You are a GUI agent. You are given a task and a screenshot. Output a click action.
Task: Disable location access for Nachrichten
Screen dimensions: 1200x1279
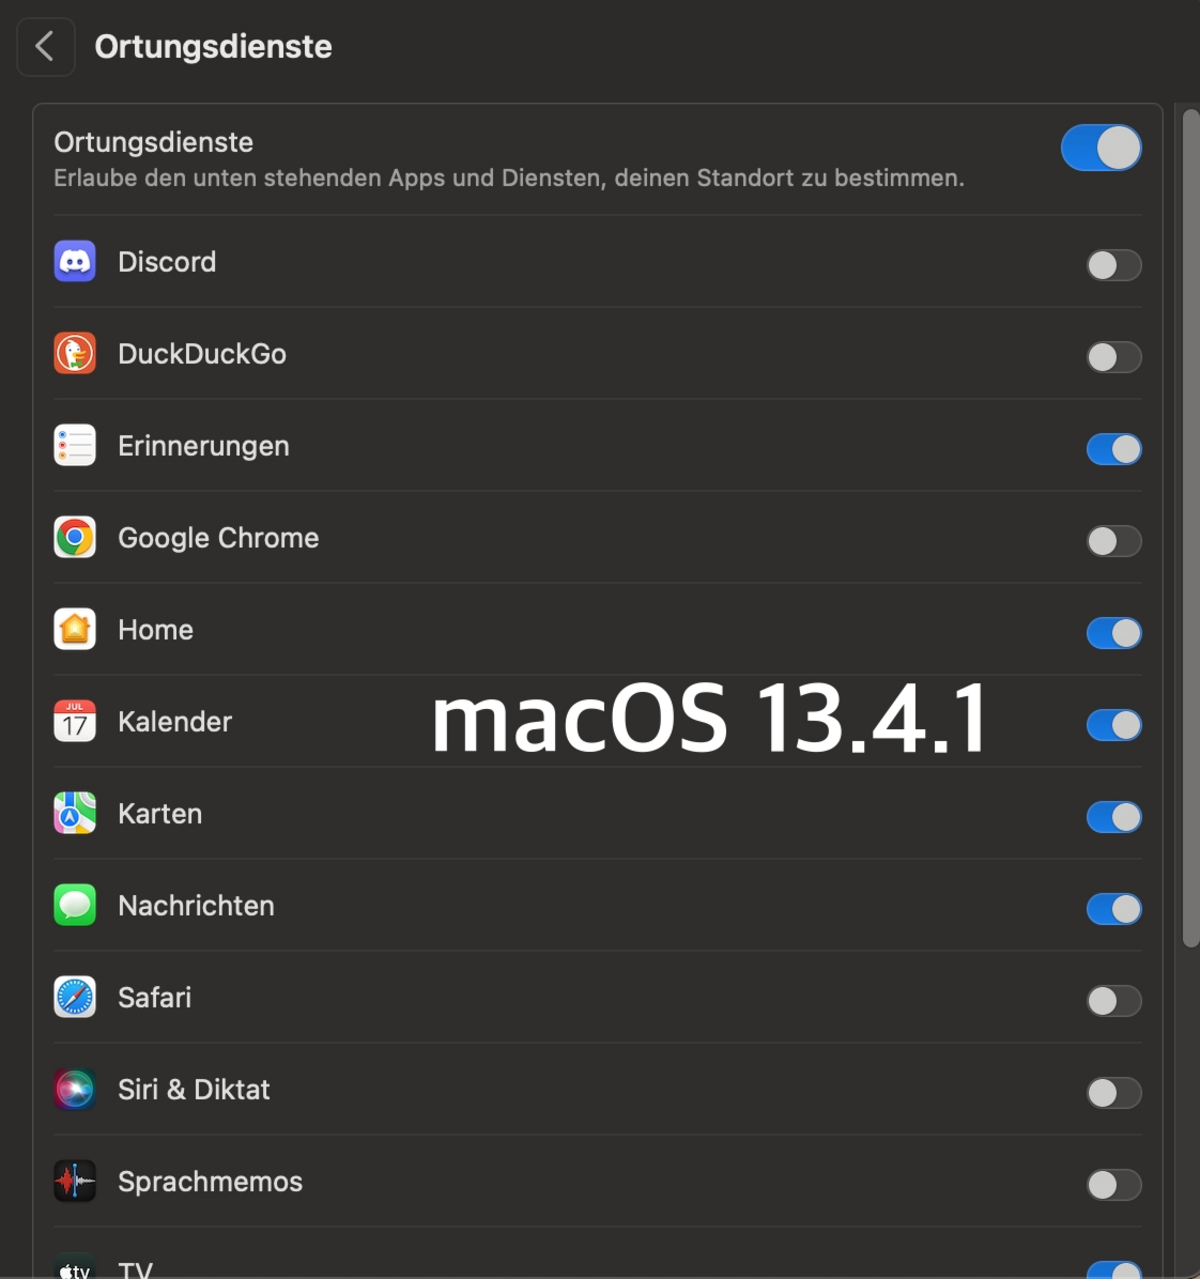(x=1114, y=909)
